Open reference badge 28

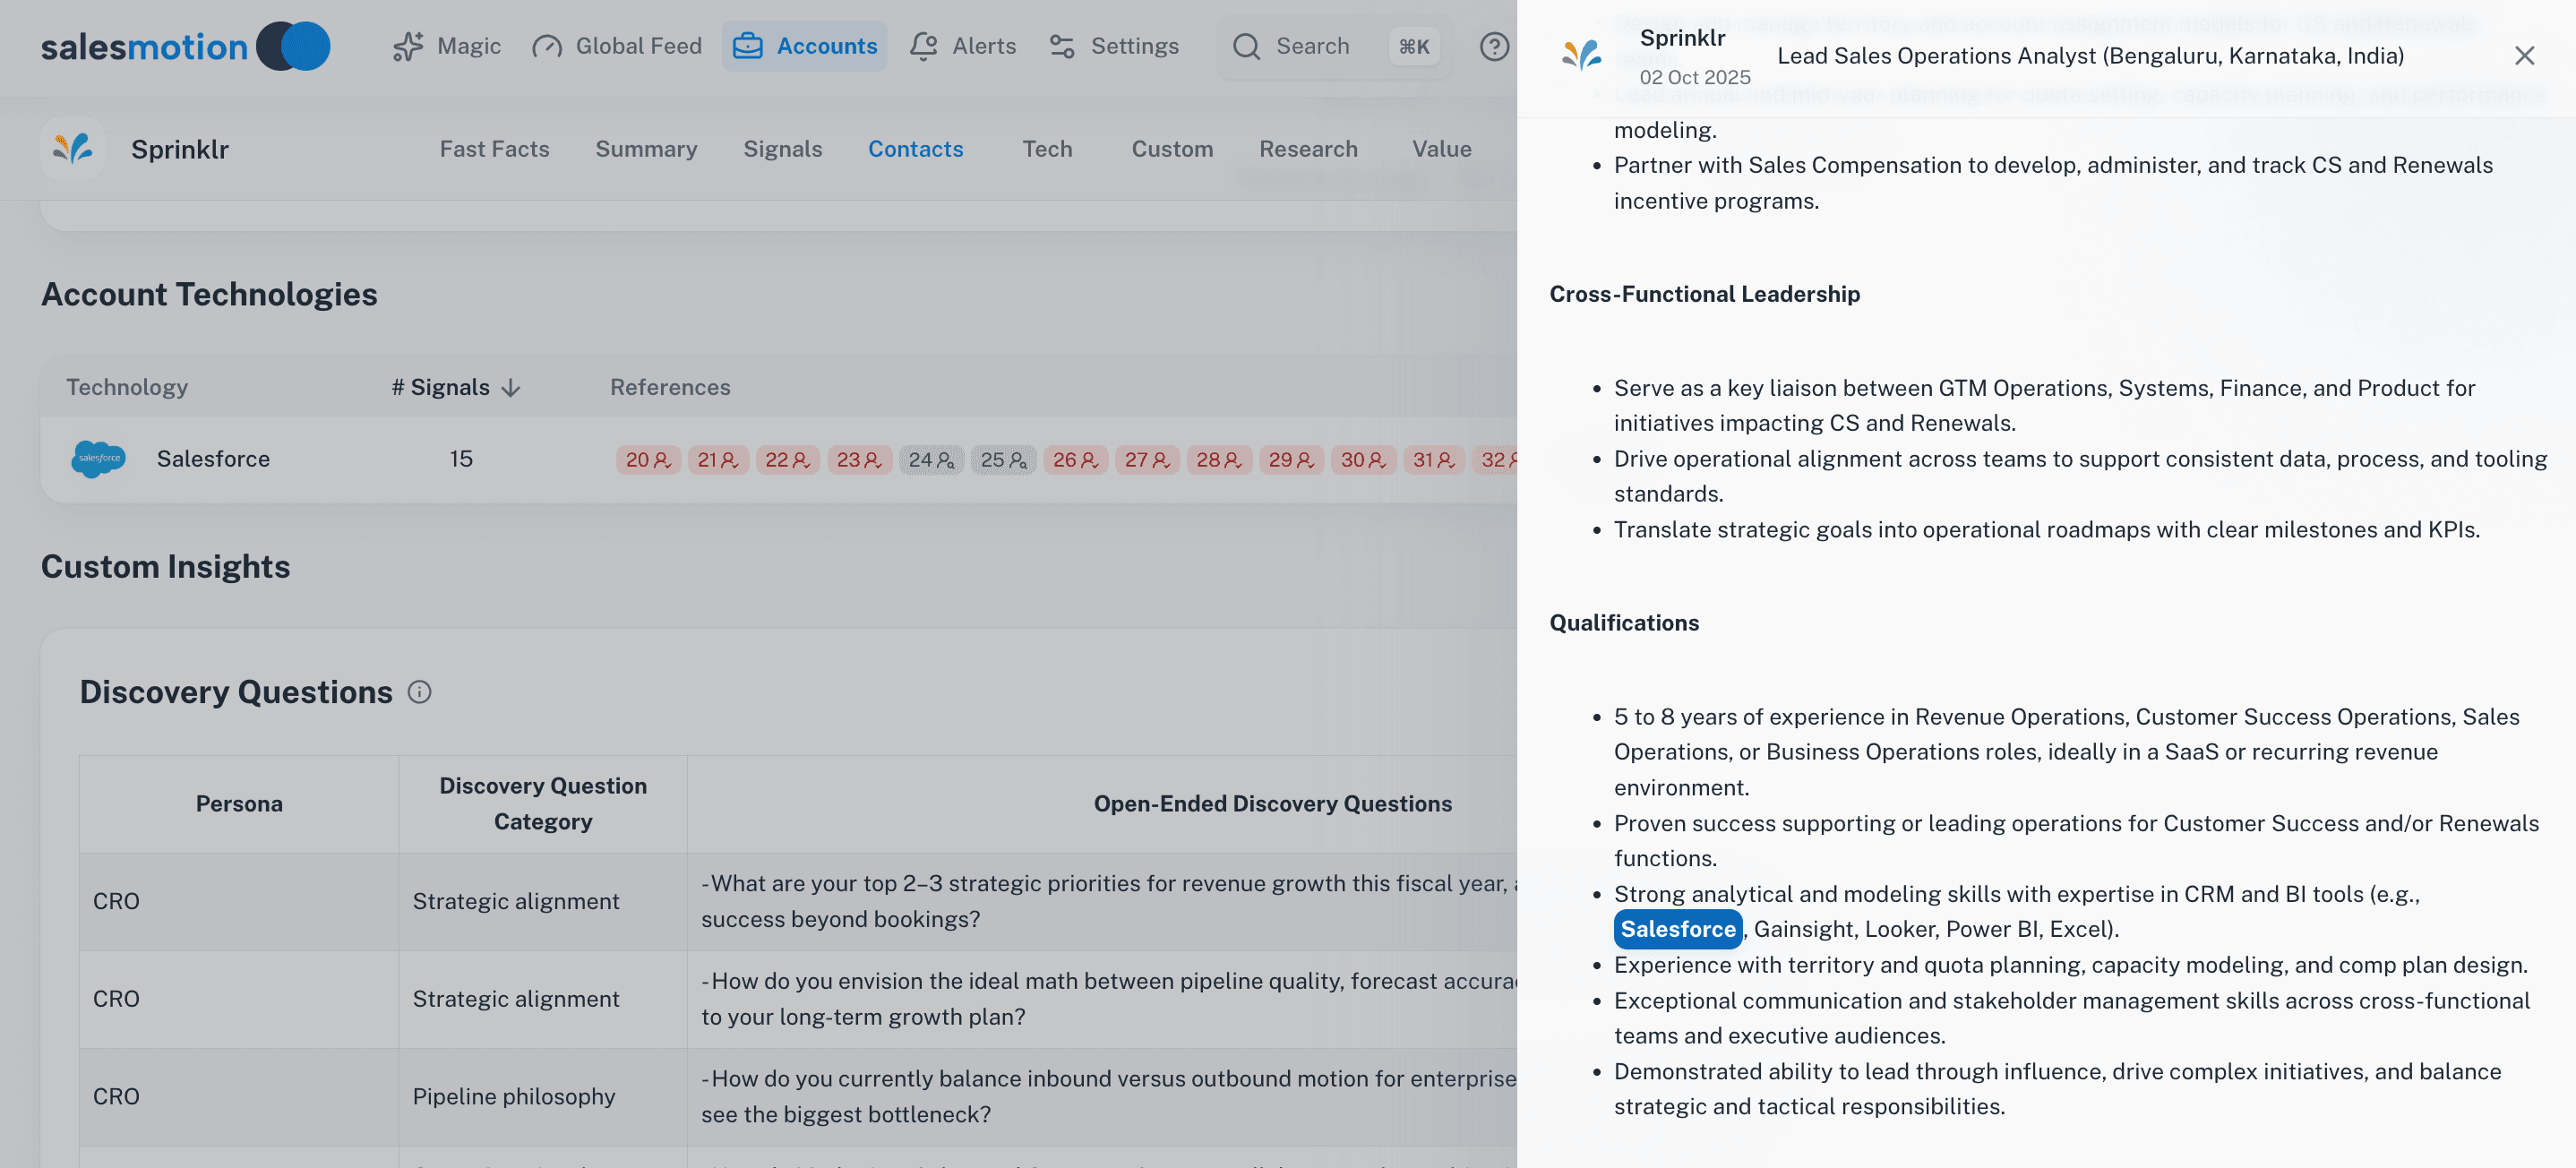[x=1219, y=460]
